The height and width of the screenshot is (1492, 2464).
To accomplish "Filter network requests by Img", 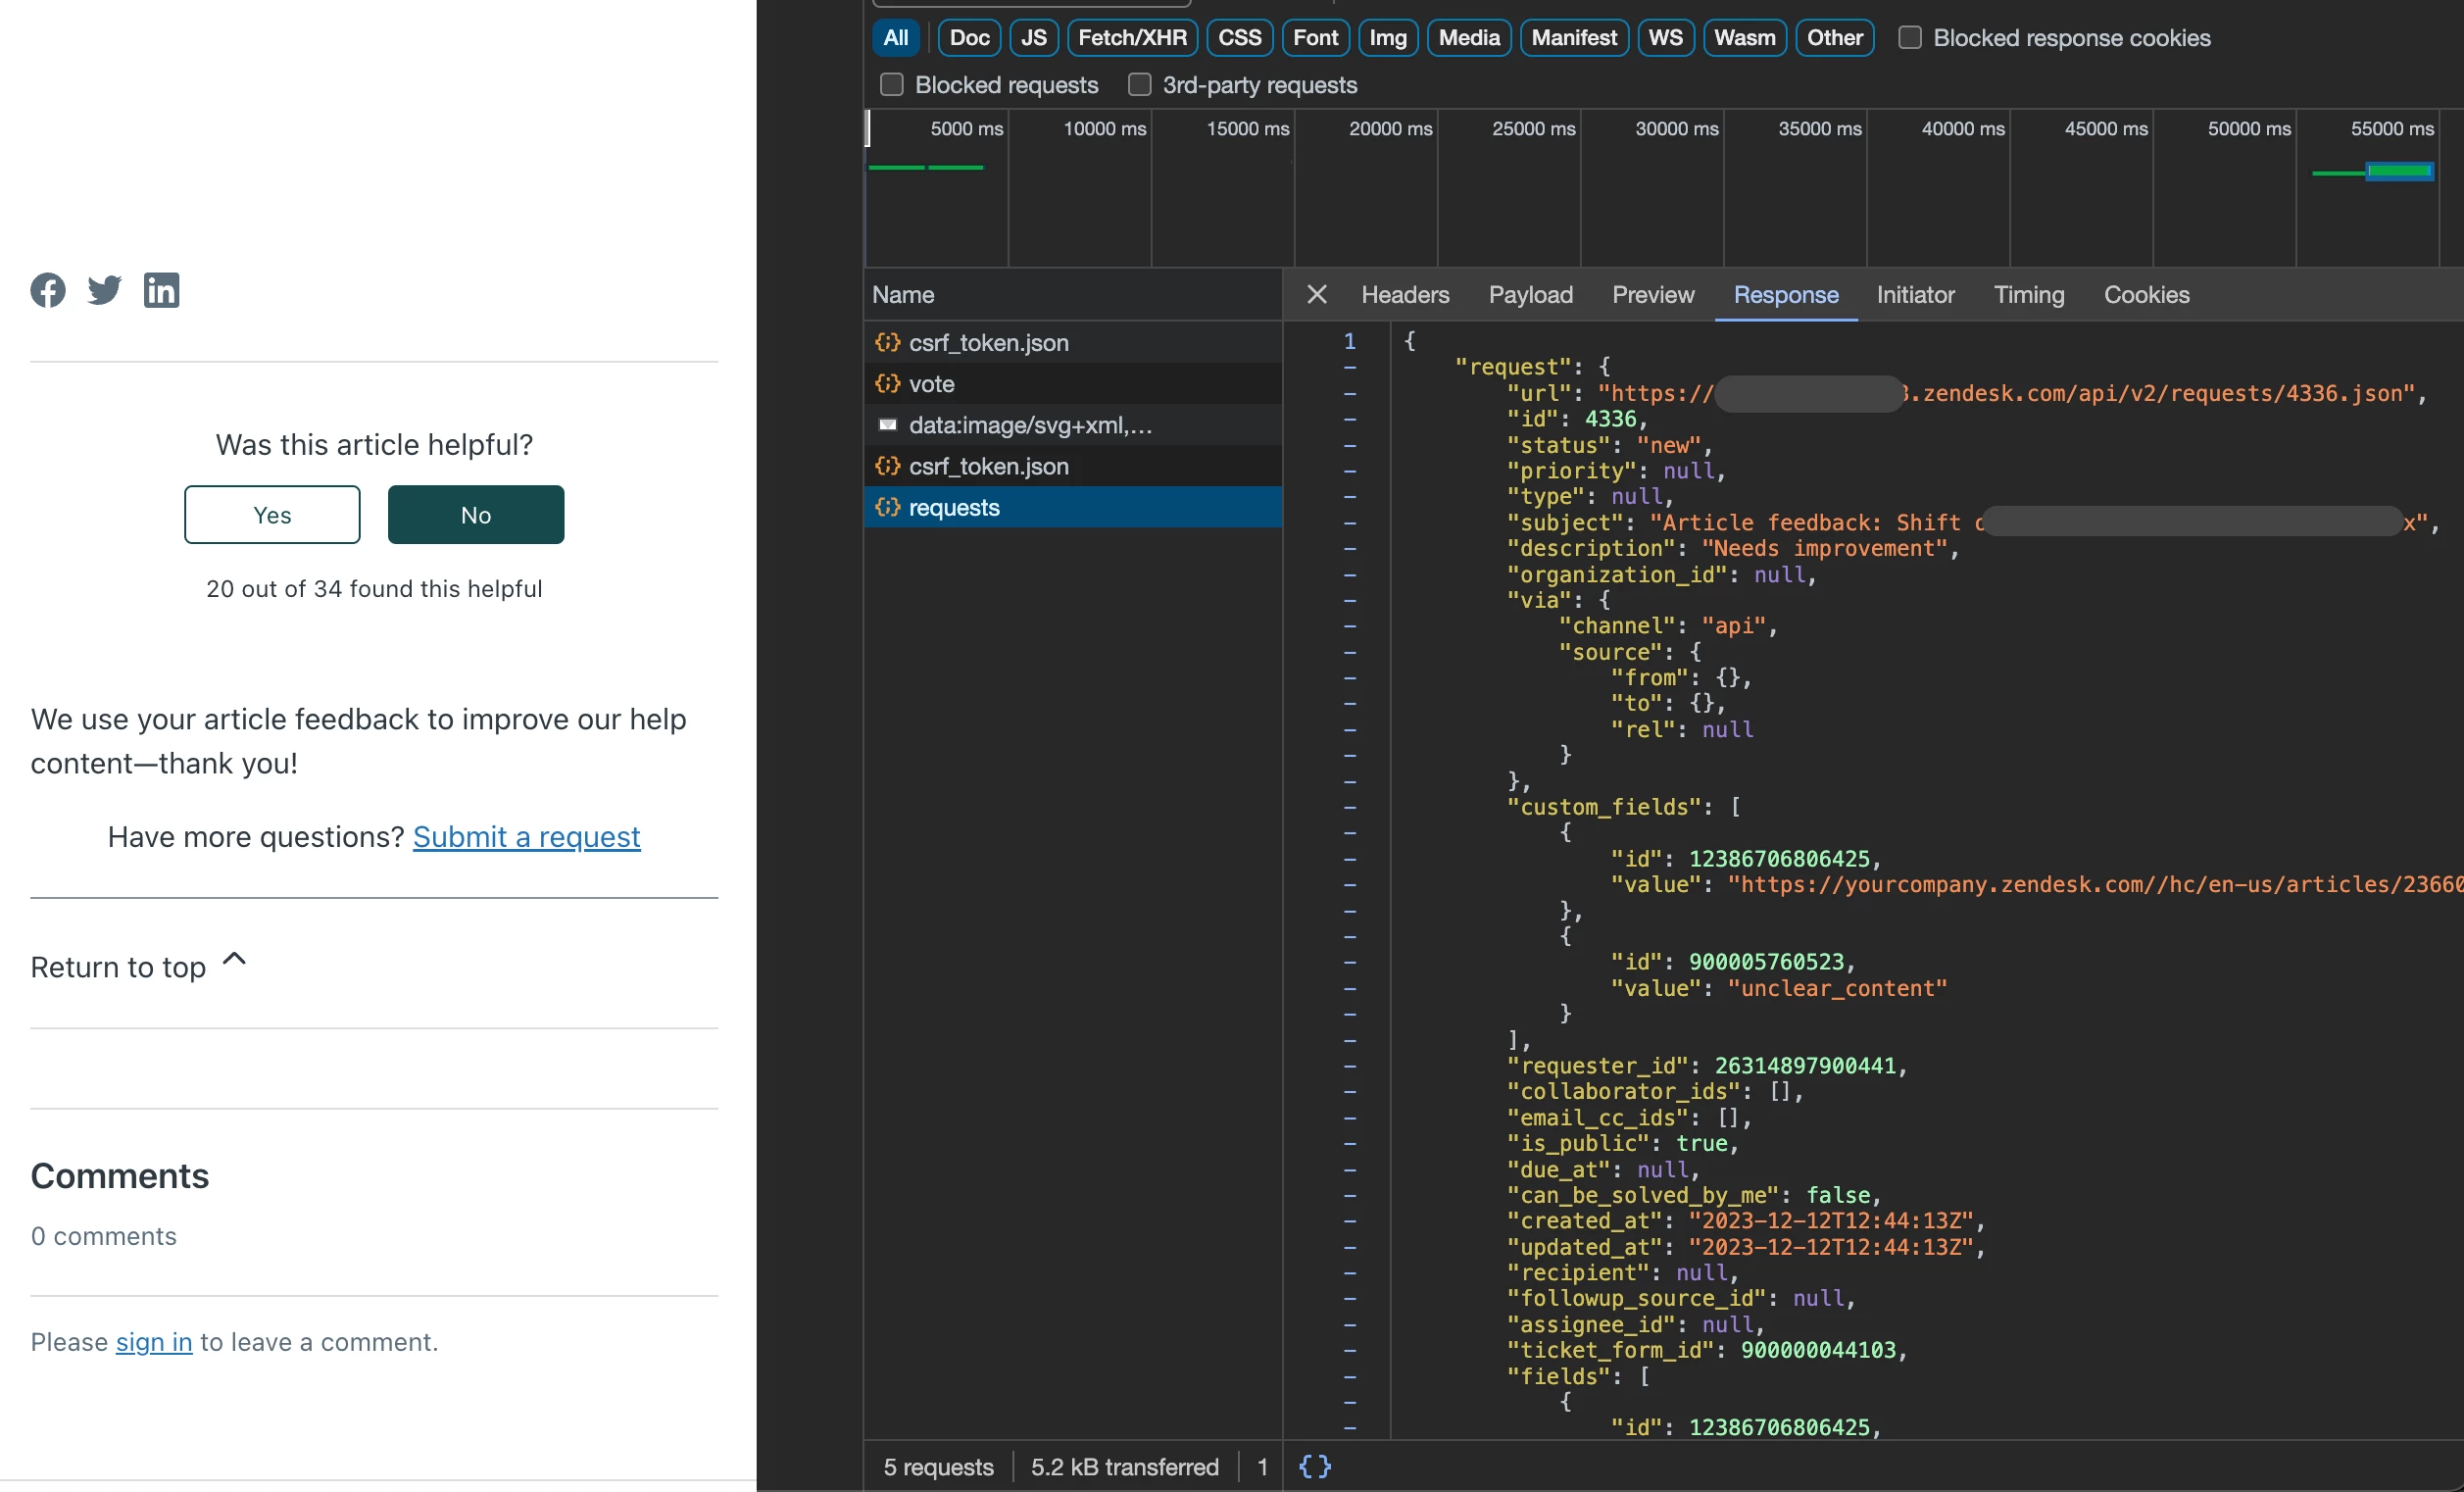I will [x=1387, y=38].
